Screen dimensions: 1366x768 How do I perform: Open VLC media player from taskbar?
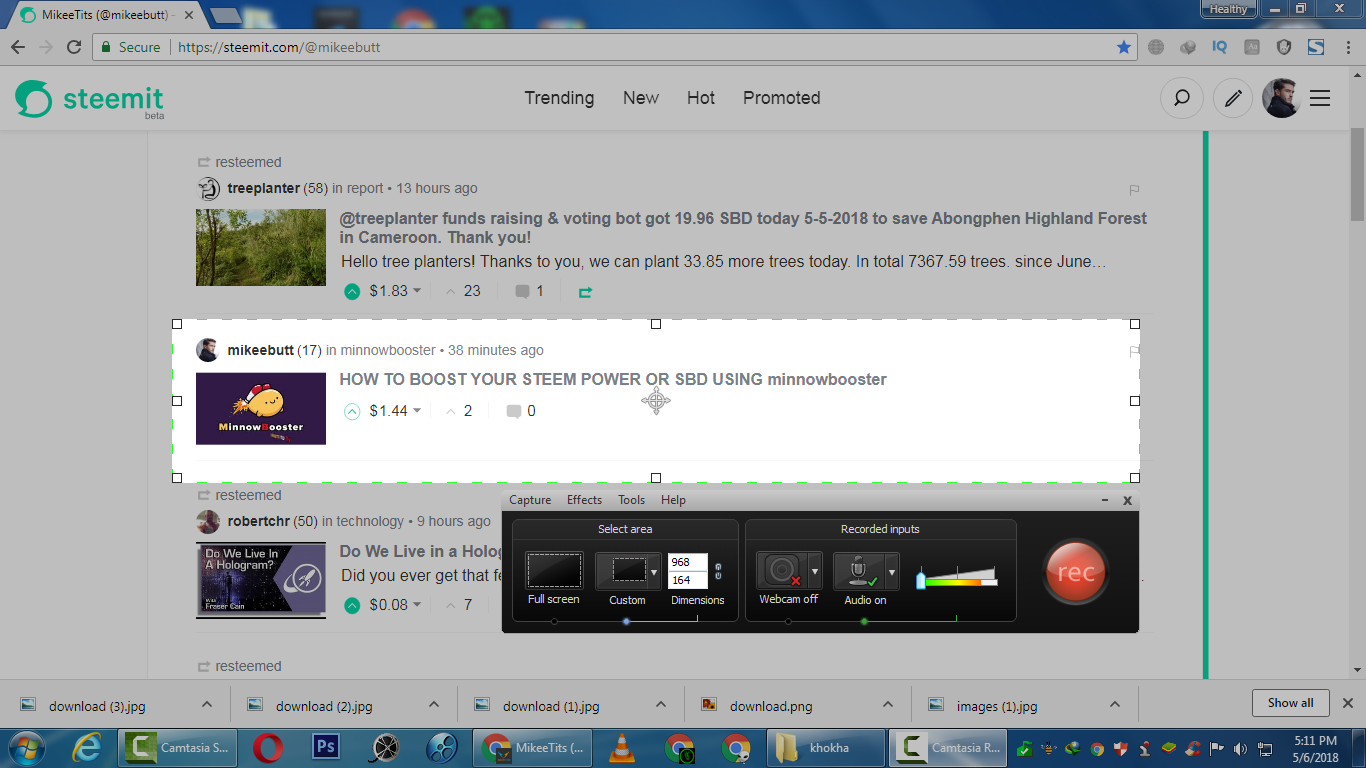point(622,748)
